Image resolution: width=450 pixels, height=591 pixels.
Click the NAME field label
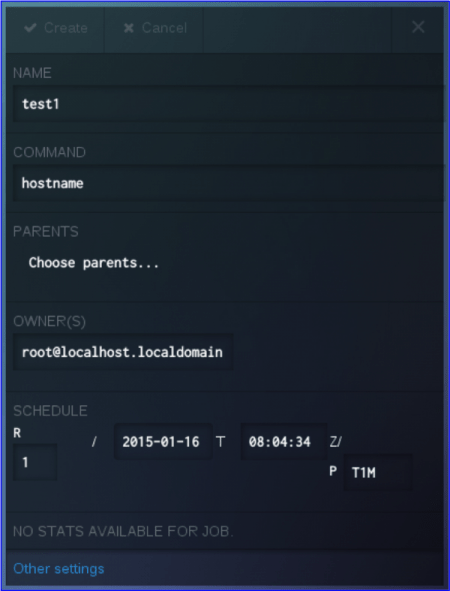(32, 73)
